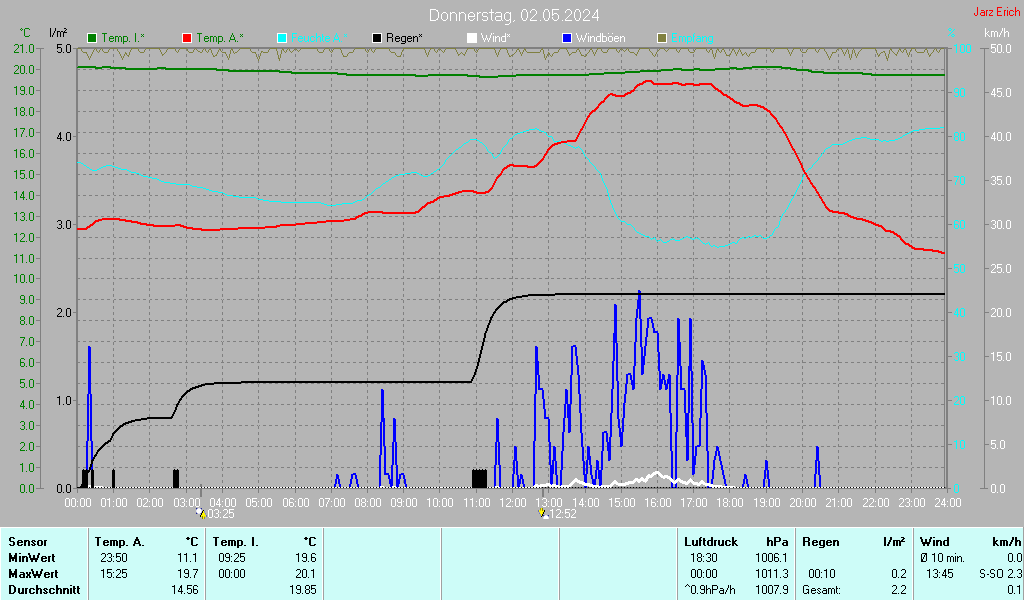Click the pressure trend '^0.9hPa/h'
The height and width of the screenshot is (600, 1024).
click(710, 590)
